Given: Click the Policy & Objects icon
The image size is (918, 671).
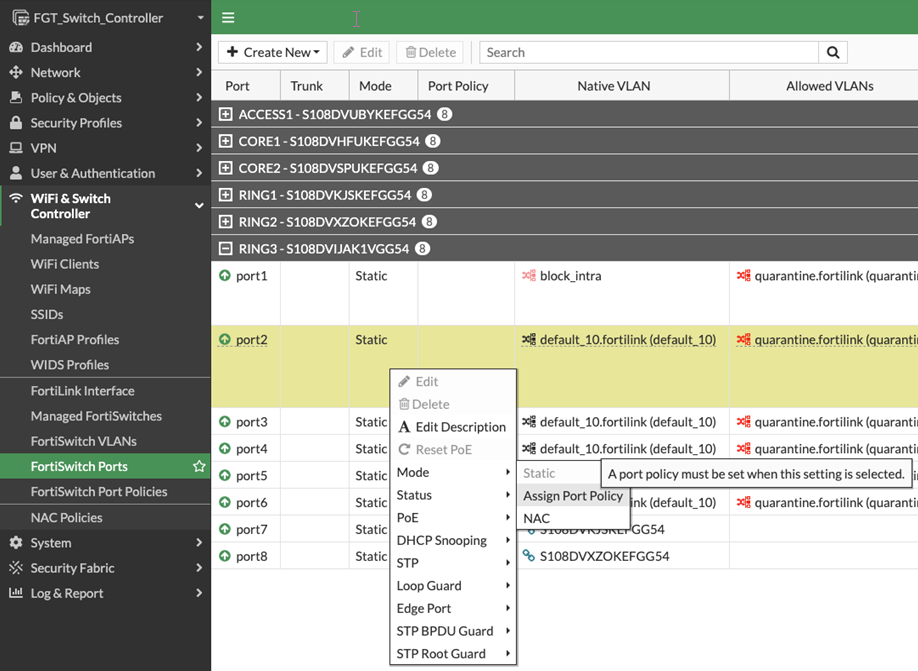Looking at the screenshot, I should 16,98.
